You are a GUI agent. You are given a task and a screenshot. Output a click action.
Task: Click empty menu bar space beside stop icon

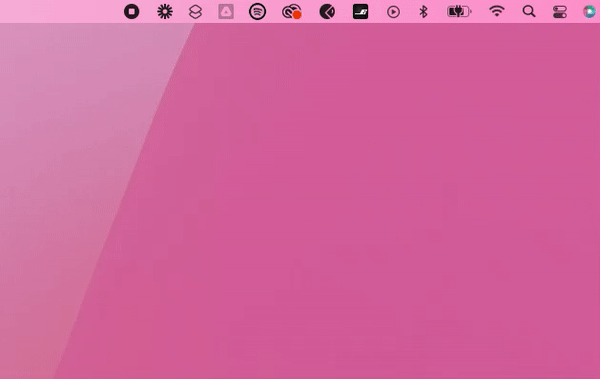pos(61,11)
